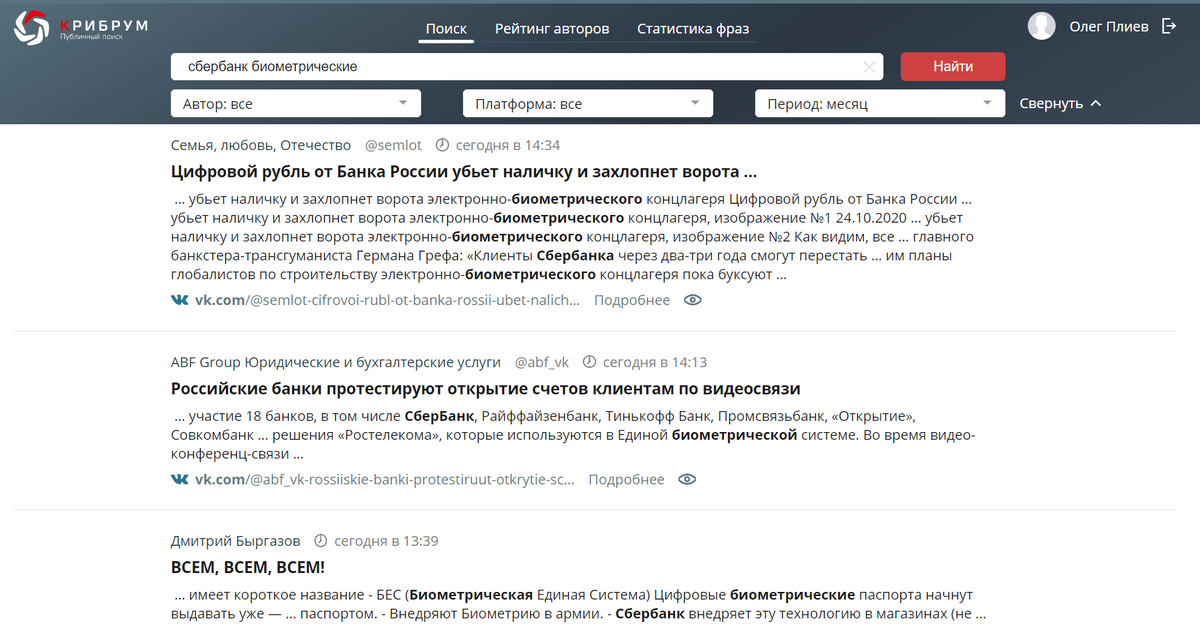Image resolution: width=1200 pixels, height=624 pixels.
Task: Click Подробнее under the semlot post
Action: pyautogui.click(x=632, y=300)
